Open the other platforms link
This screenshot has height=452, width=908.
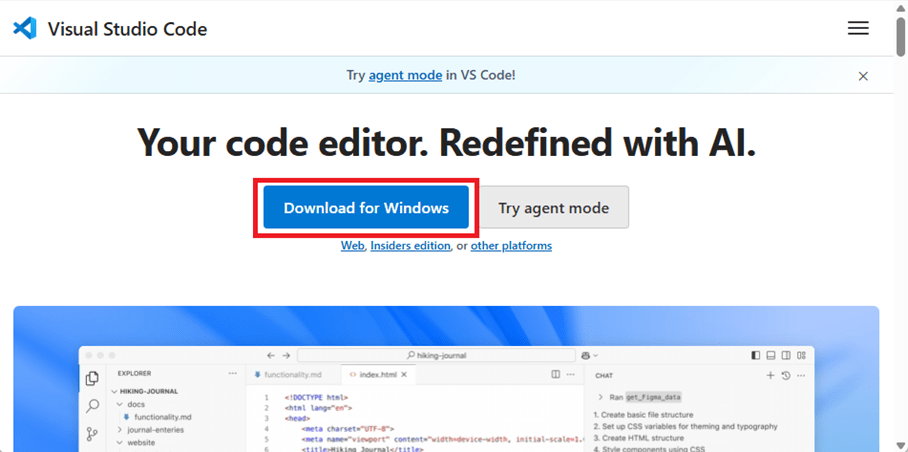(x=511, y=246)
